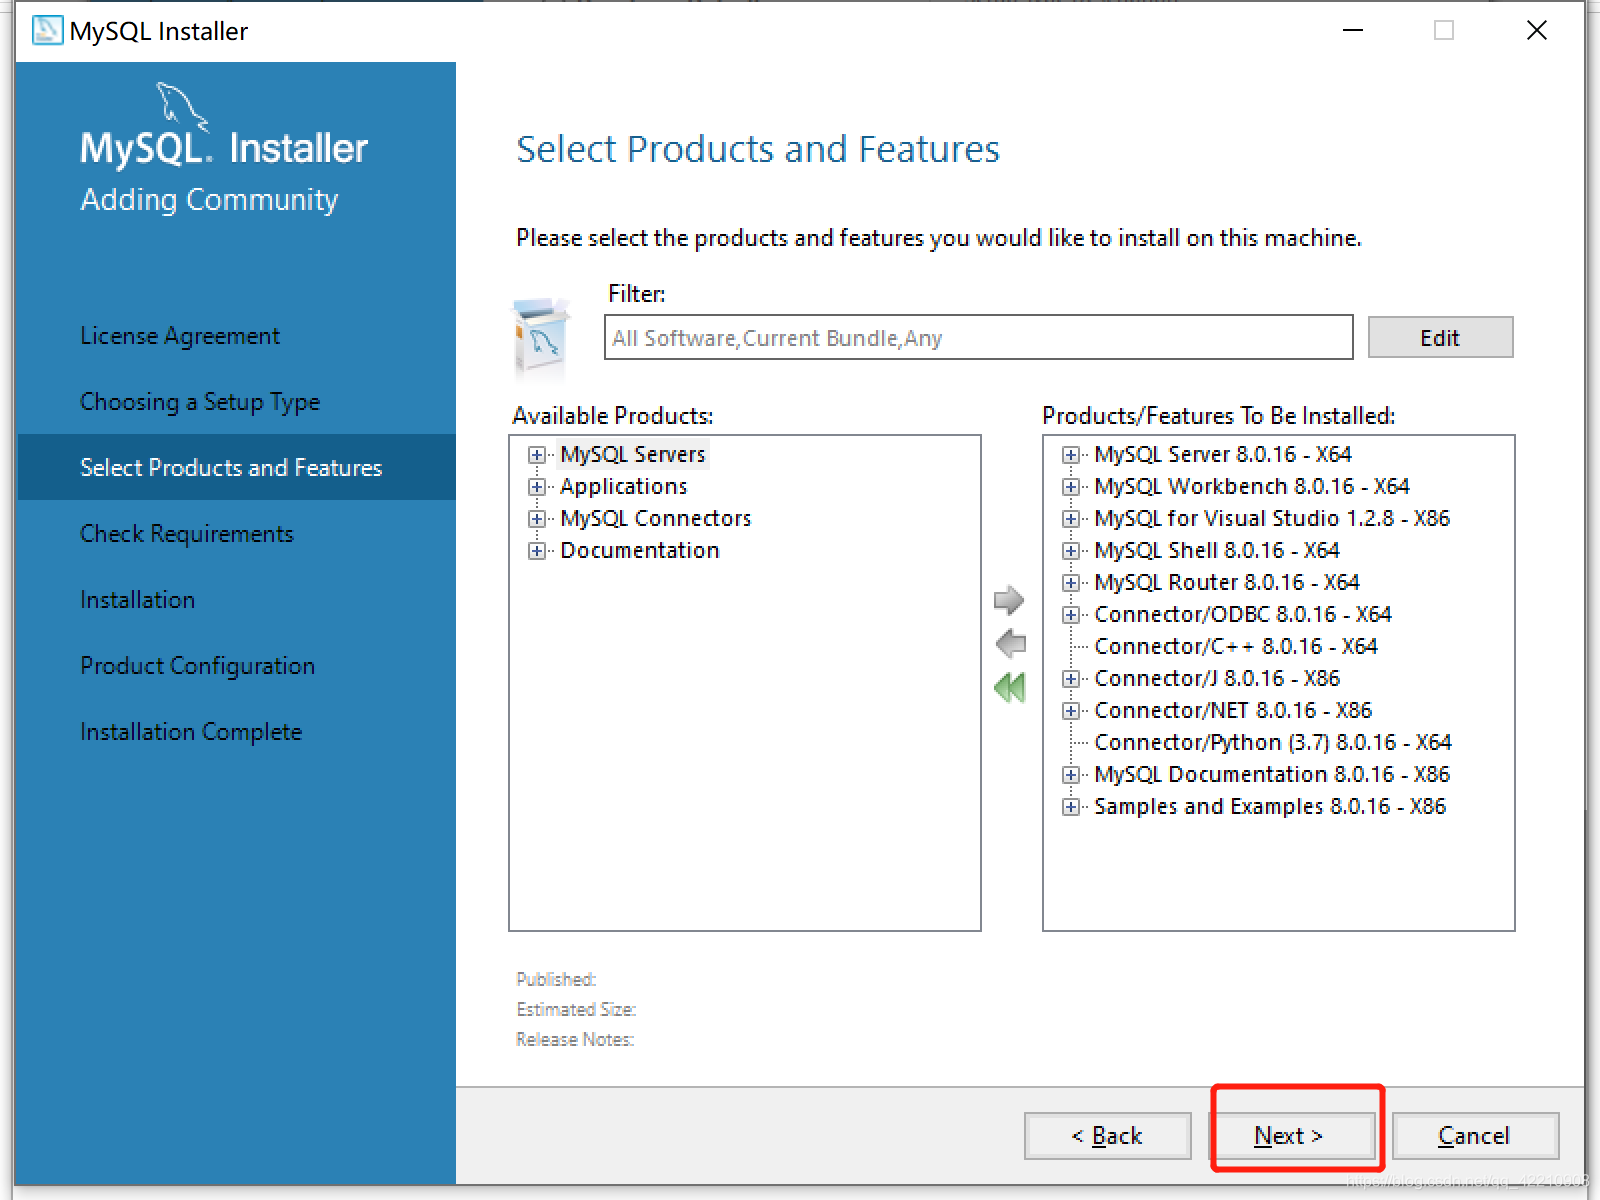Click the Back button
This screenshot has height=1200, width=1600.
point(1107,1135)
